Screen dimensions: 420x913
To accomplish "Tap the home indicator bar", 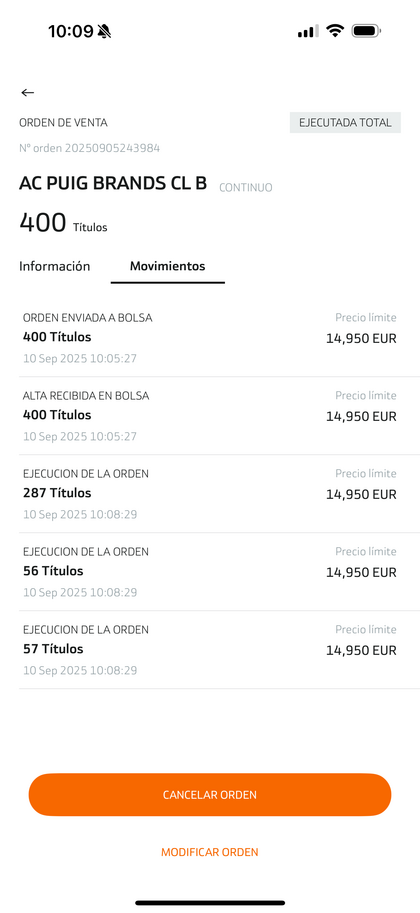I will coord(210,903).
